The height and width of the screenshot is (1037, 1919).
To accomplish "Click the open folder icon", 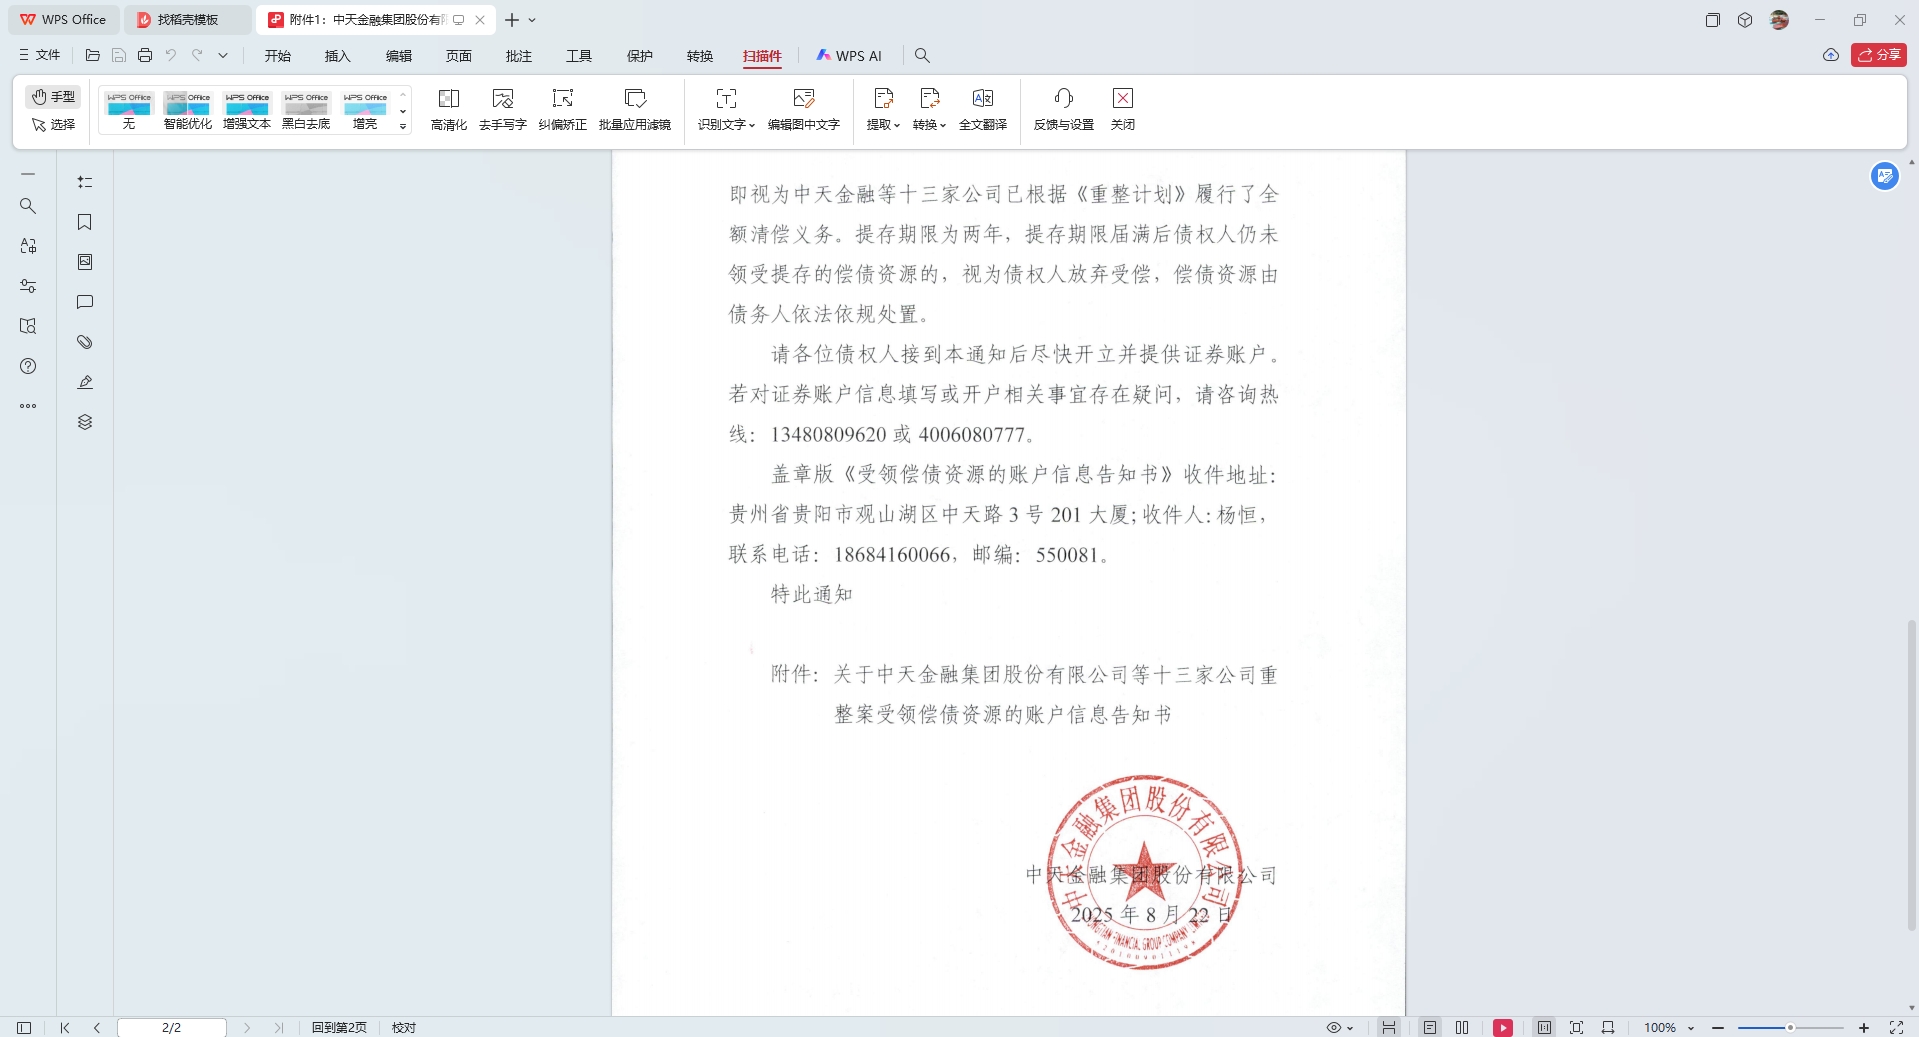I will point(93,55).
